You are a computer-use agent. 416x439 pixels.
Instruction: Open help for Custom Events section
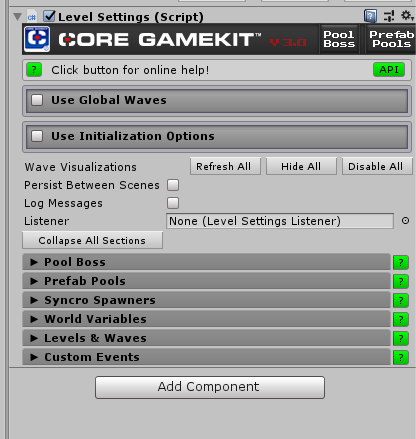401,358
